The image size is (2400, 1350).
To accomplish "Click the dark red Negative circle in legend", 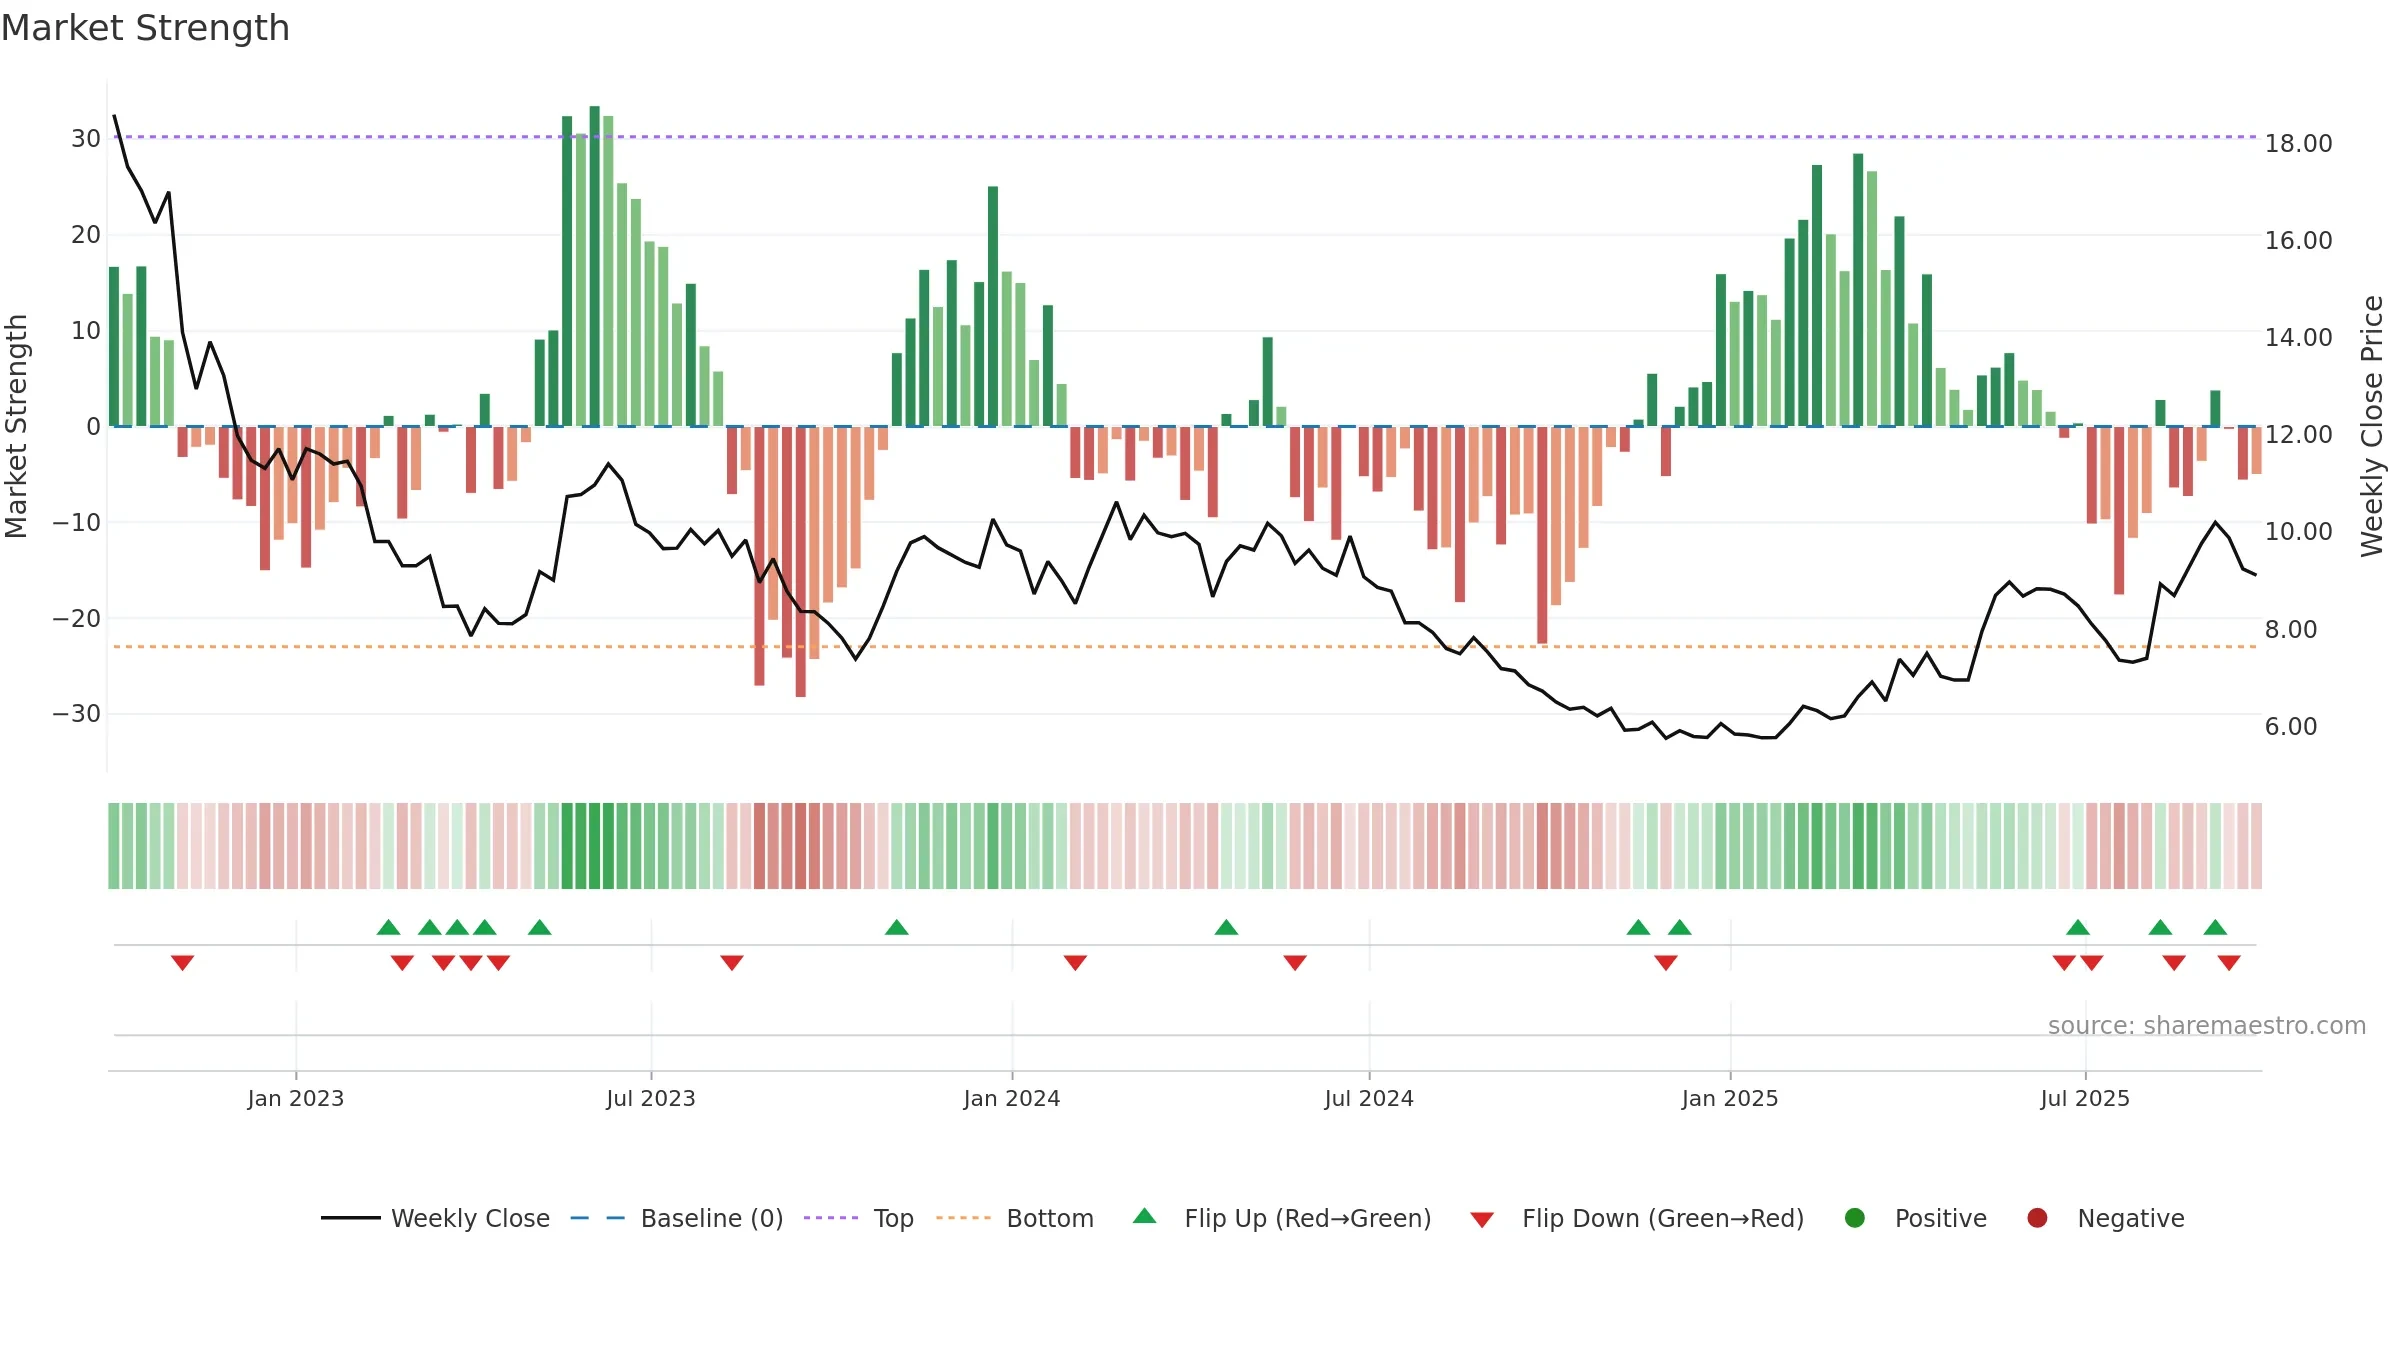I will click(x=2037, y=1218).
